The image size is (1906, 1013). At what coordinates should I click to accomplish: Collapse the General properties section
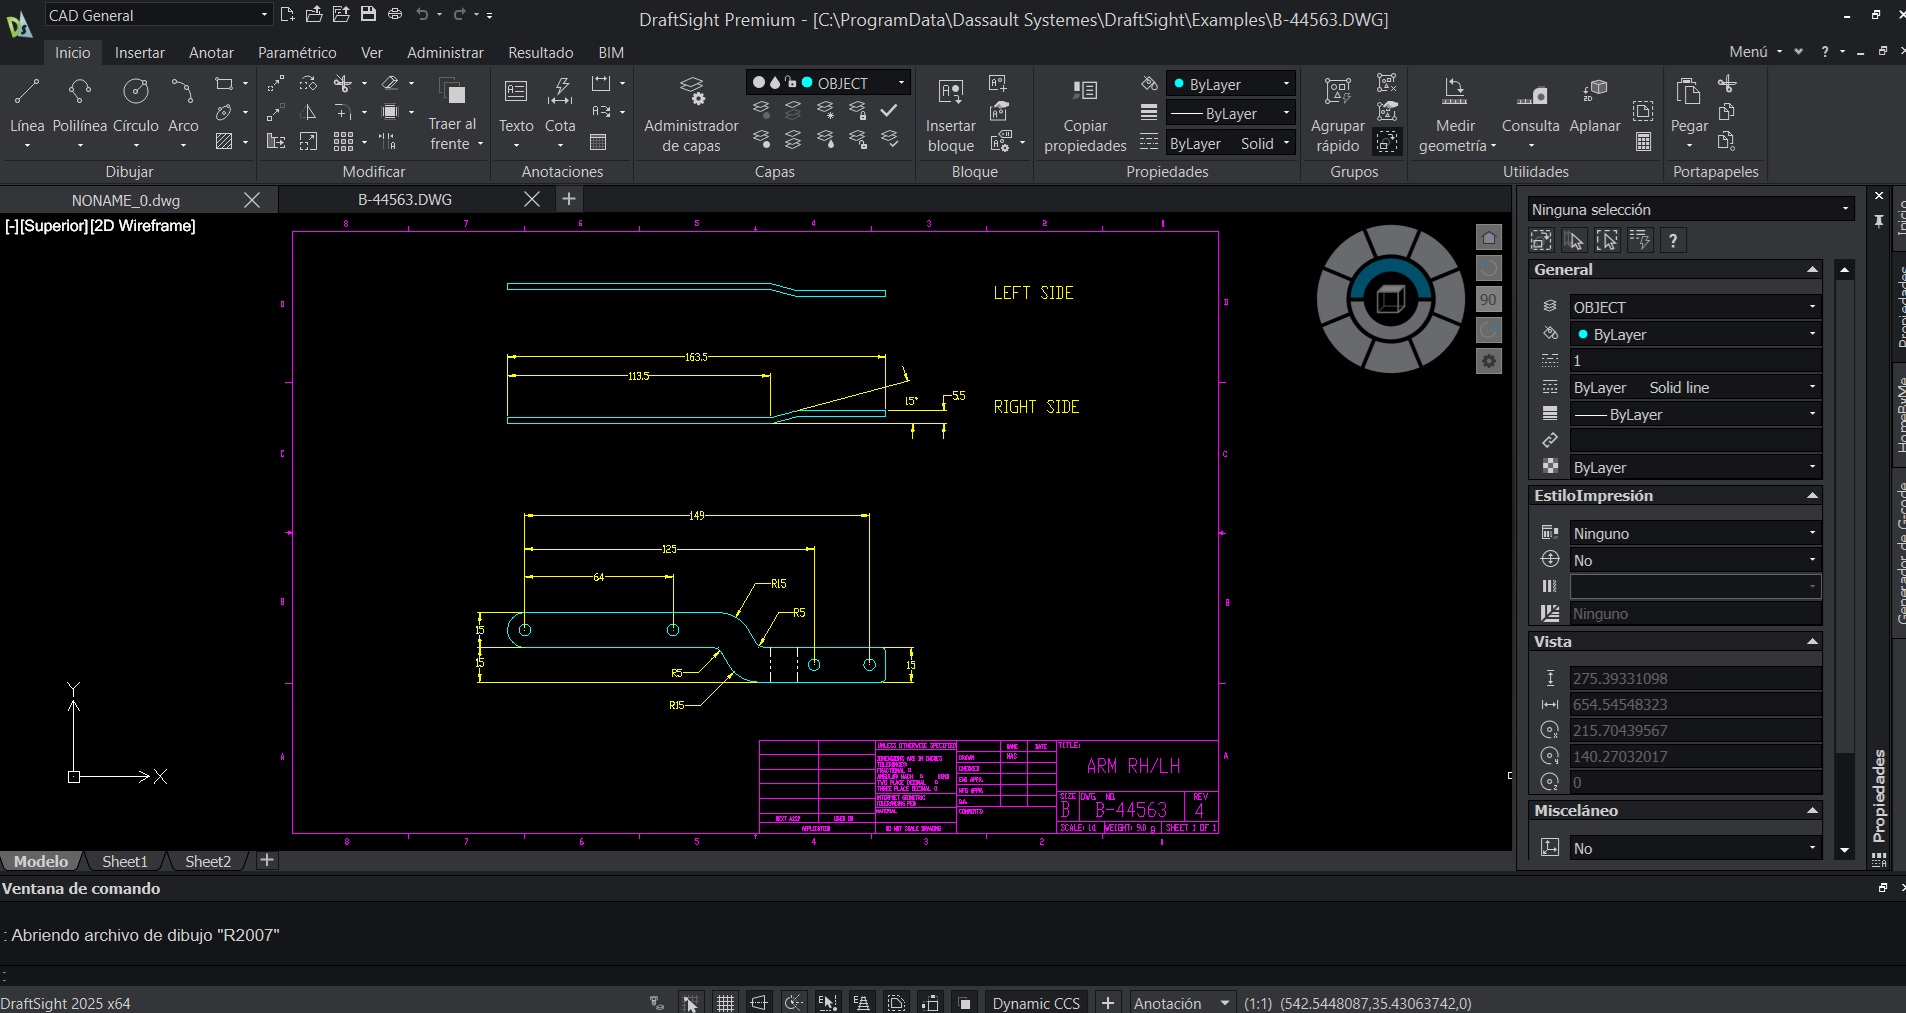[x=1812, y=270]
